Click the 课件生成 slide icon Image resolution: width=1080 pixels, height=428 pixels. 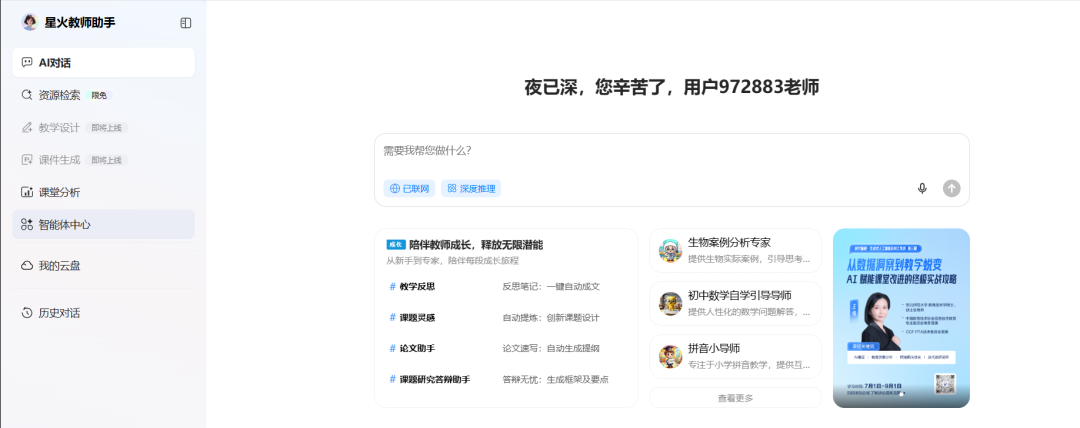[x=27, y=160]
